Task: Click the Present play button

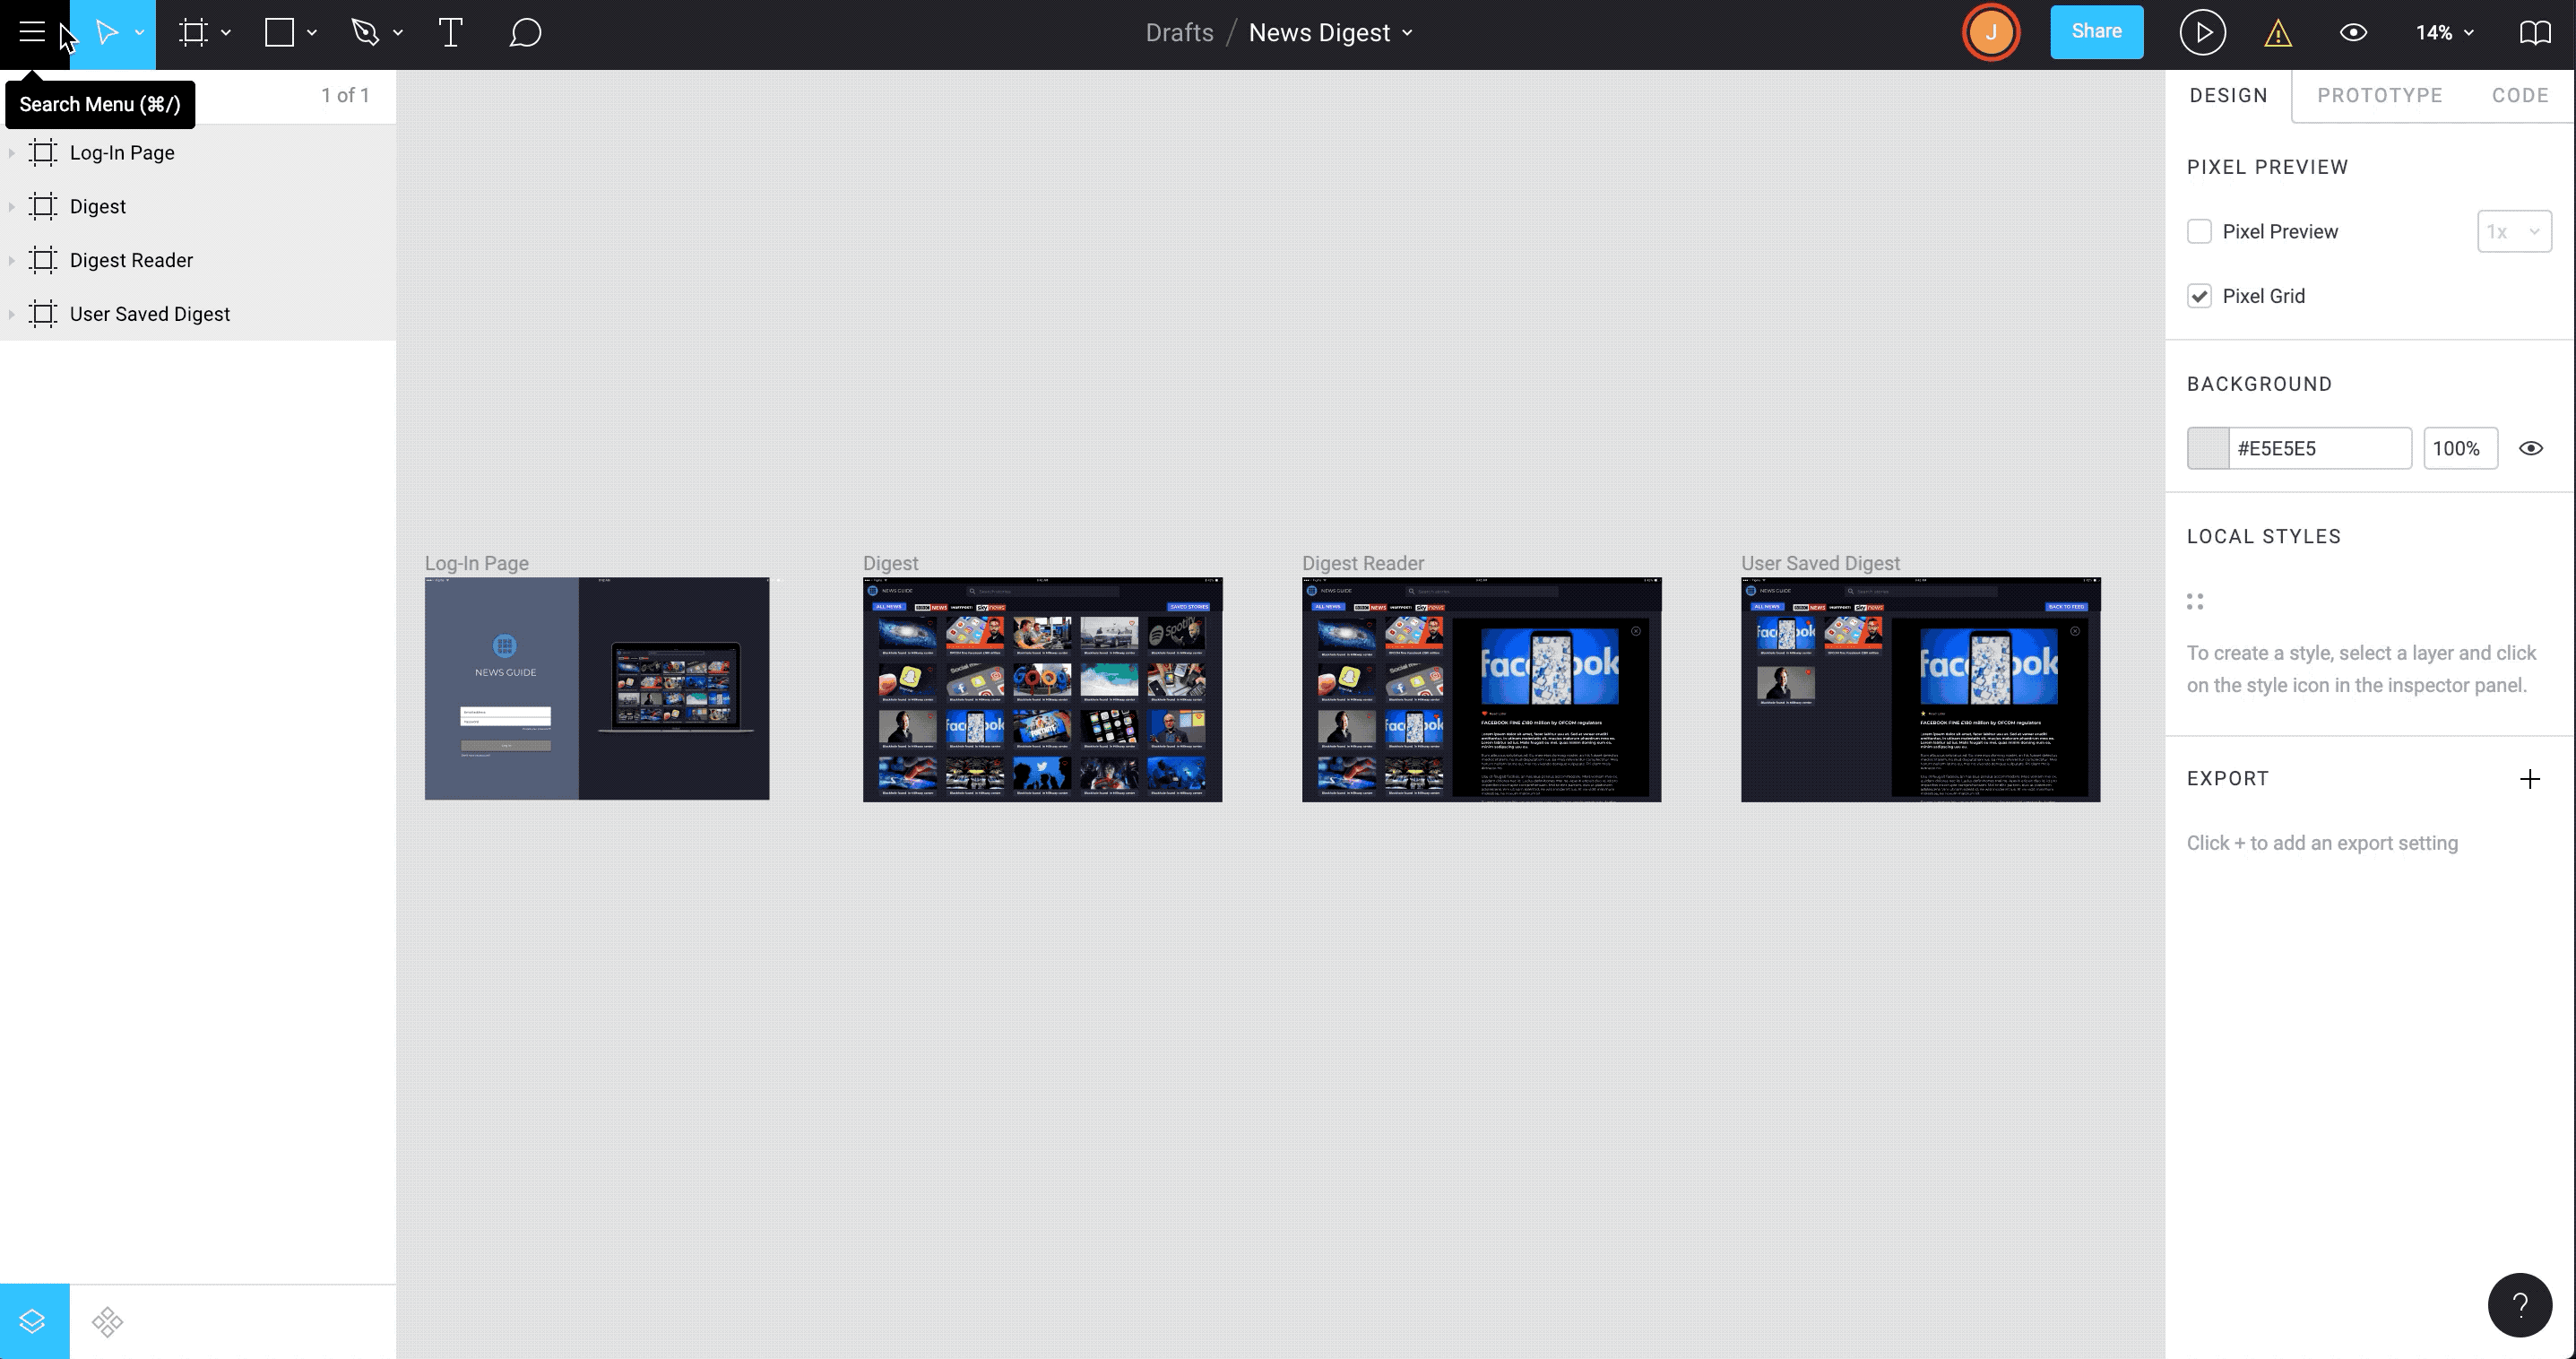Action: click(2201, 32)
